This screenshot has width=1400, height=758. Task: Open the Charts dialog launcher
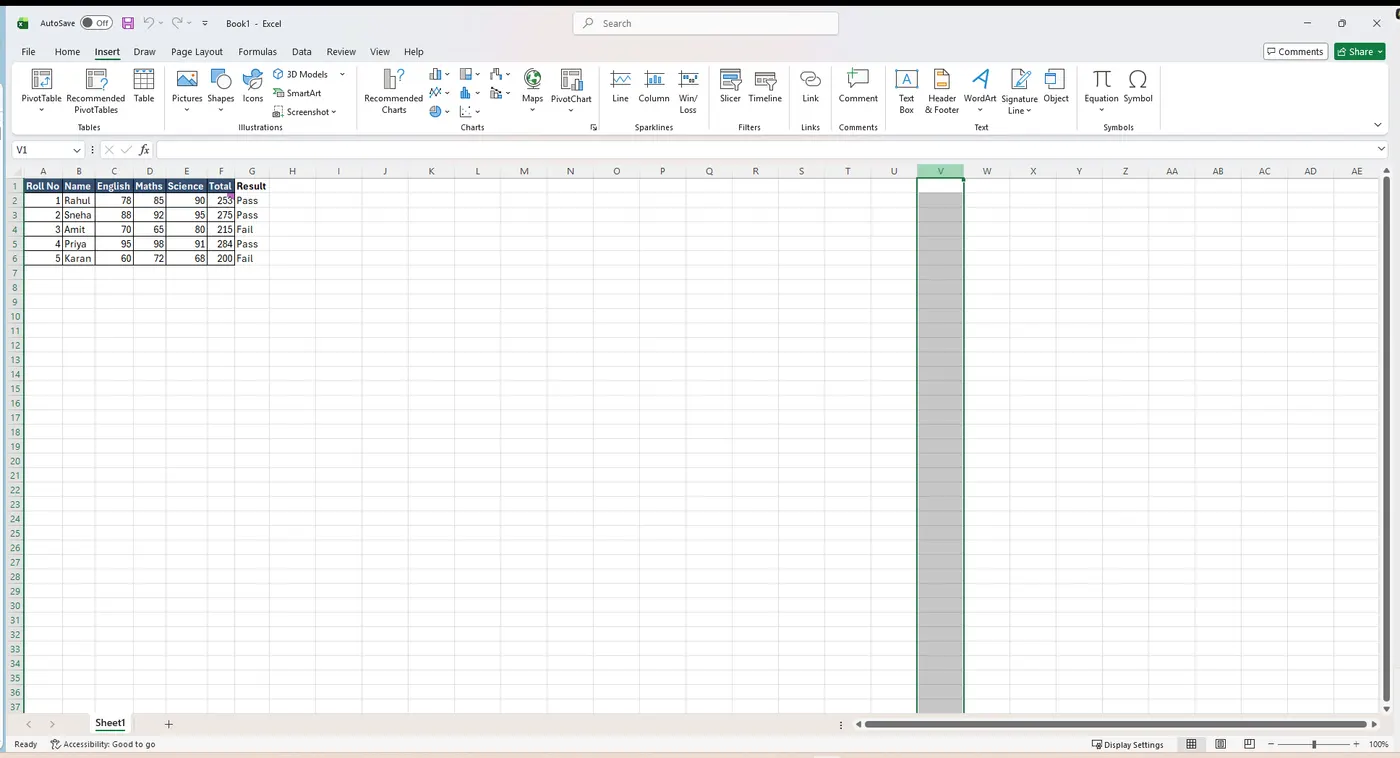coord(593,128)
